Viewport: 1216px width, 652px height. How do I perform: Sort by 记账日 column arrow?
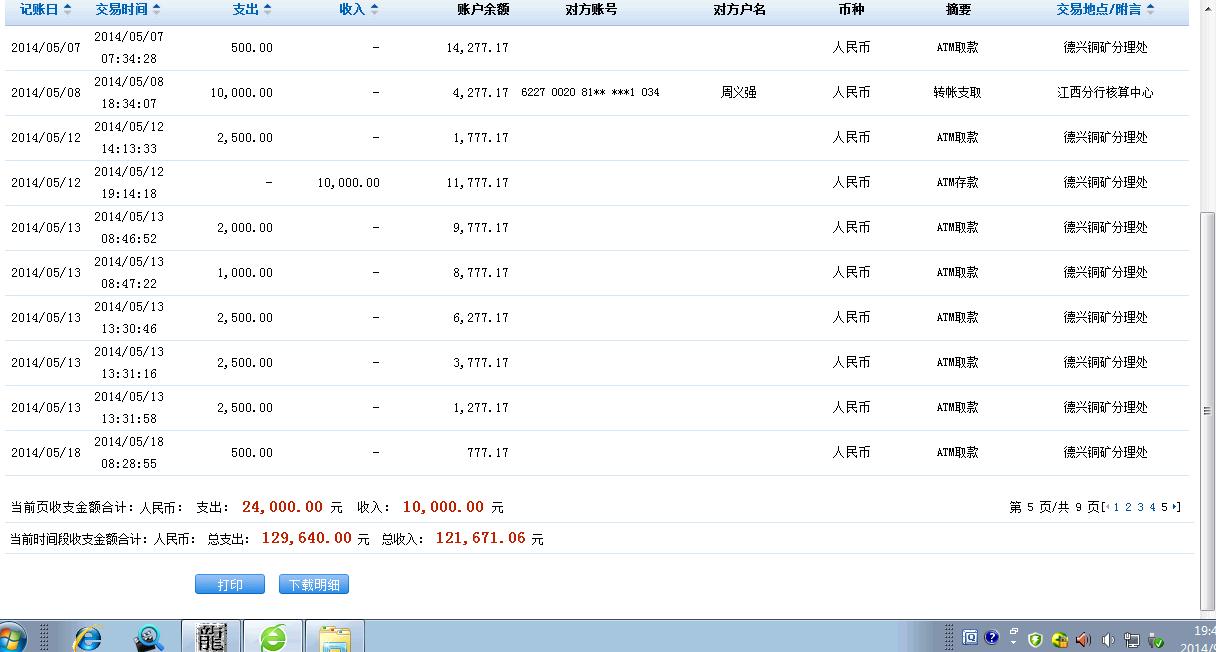point(67,9)
